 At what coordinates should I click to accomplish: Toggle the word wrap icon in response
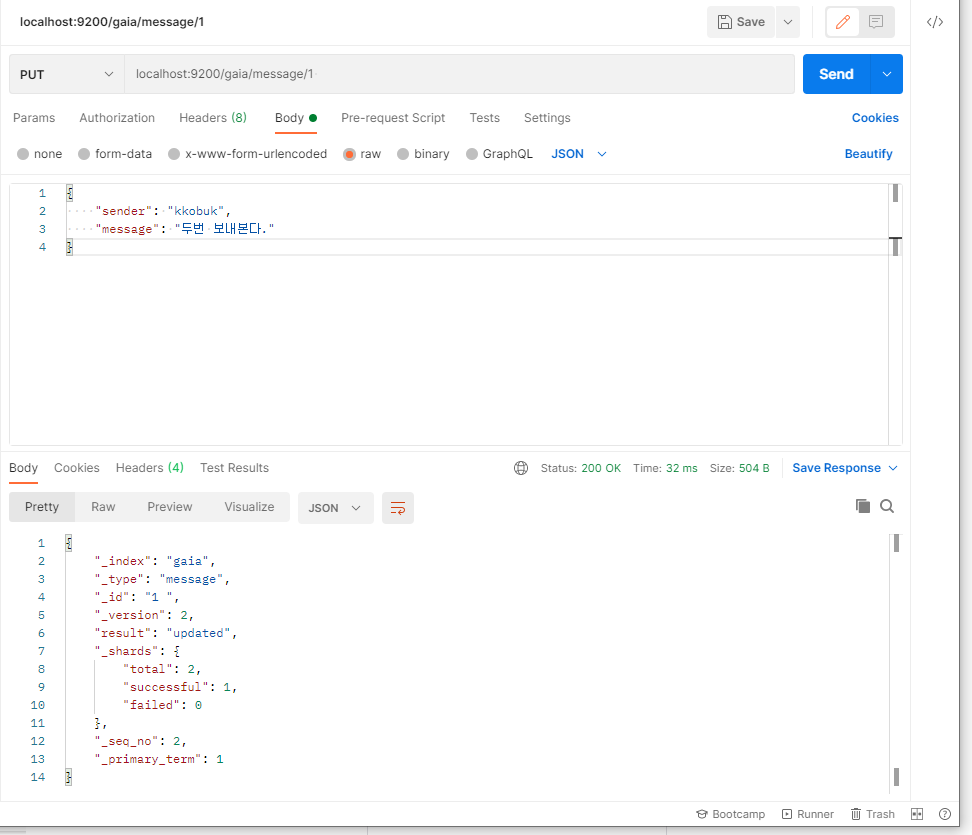click(397, 508)
